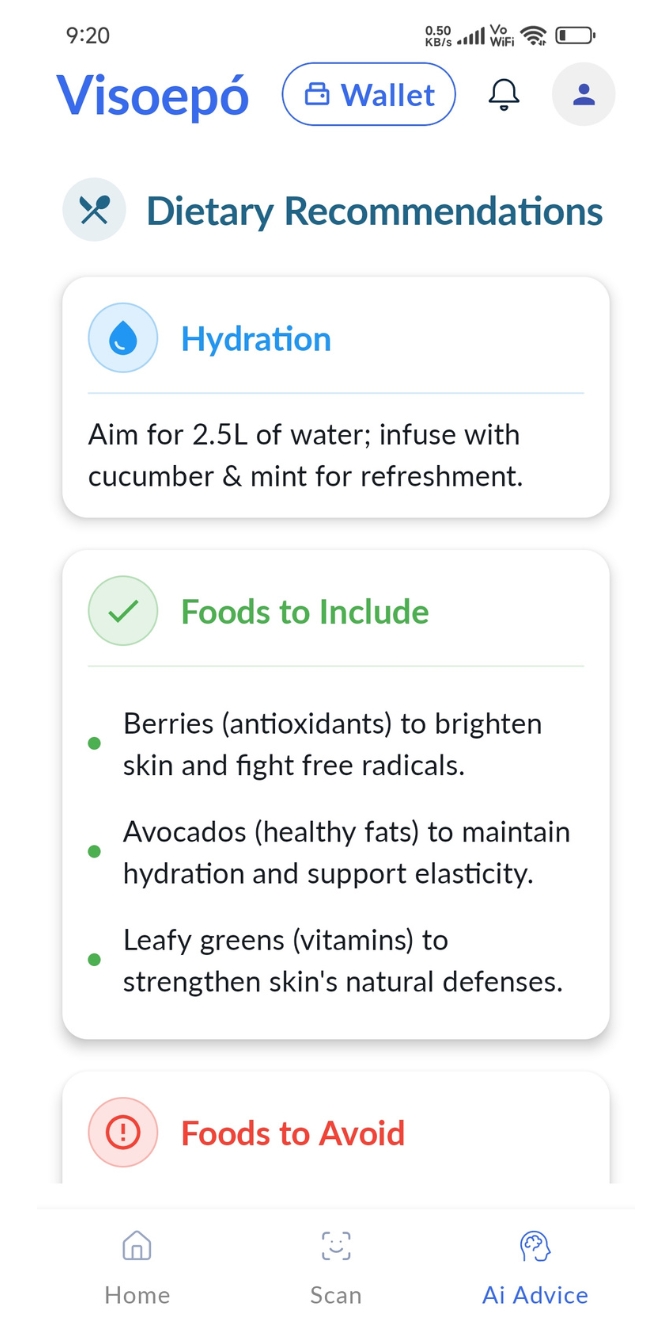The height and width of the screenshot is (1344, 672).
Task: Tap the fork and spoon dietary icon
Action: 94,210
